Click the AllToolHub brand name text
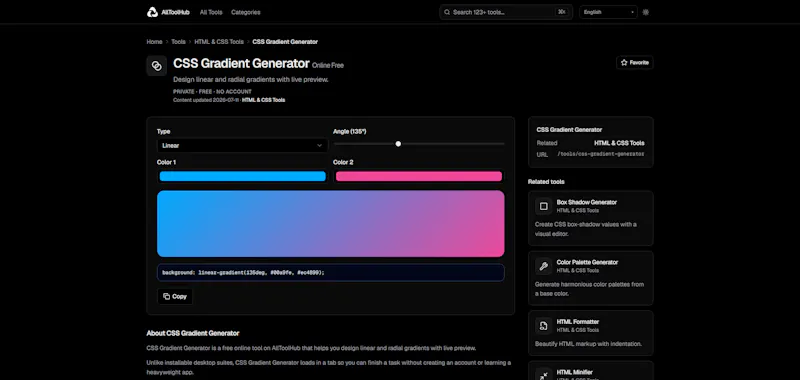800x380 pixels. 175,12
